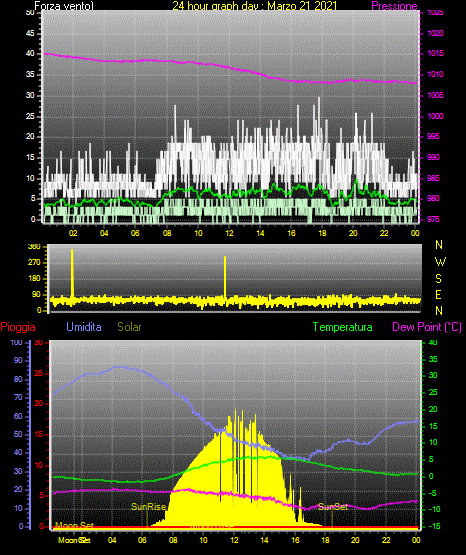Image resolution: width=466 pixels, height=555 pixels.
Task: Click the 12 hour tick on wind graph
Action: point(229,233)
